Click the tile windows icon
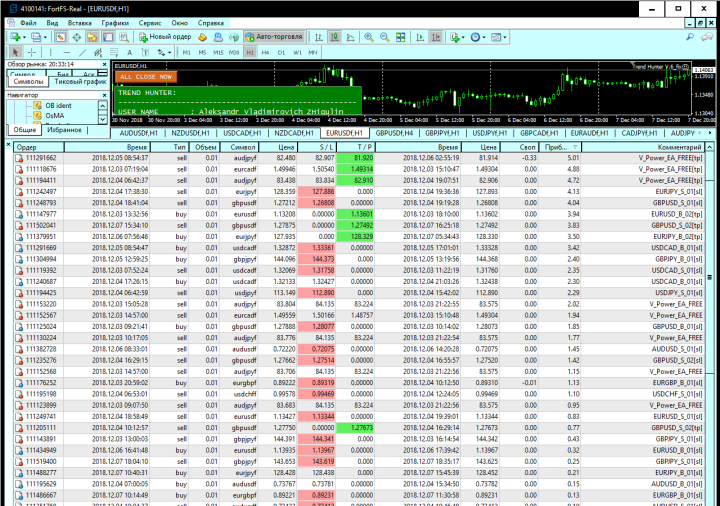Viewport: 720px width, 506px height. [401, 37]
